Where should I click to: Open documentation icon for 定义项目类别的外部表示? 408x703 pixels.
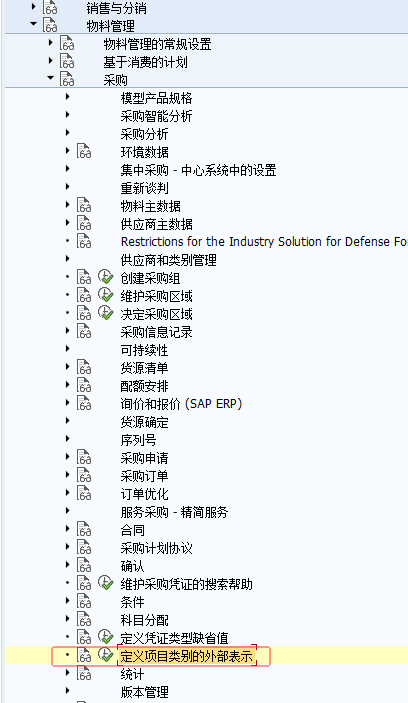[84, 656]
